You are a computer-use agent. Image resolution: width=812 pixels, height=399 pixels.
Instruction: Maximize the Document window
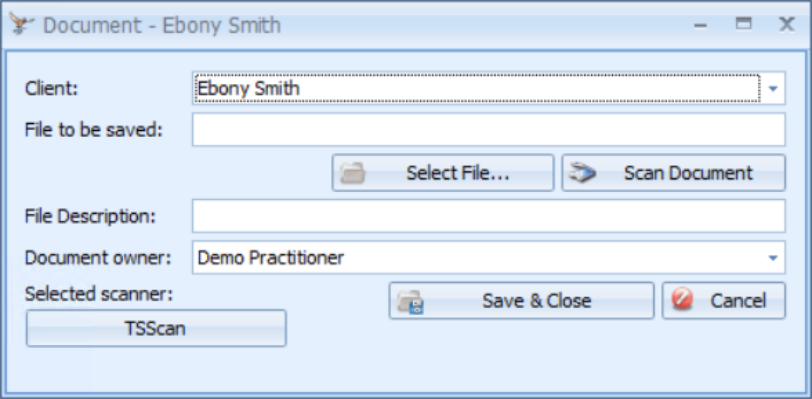(x=744, y=24)
